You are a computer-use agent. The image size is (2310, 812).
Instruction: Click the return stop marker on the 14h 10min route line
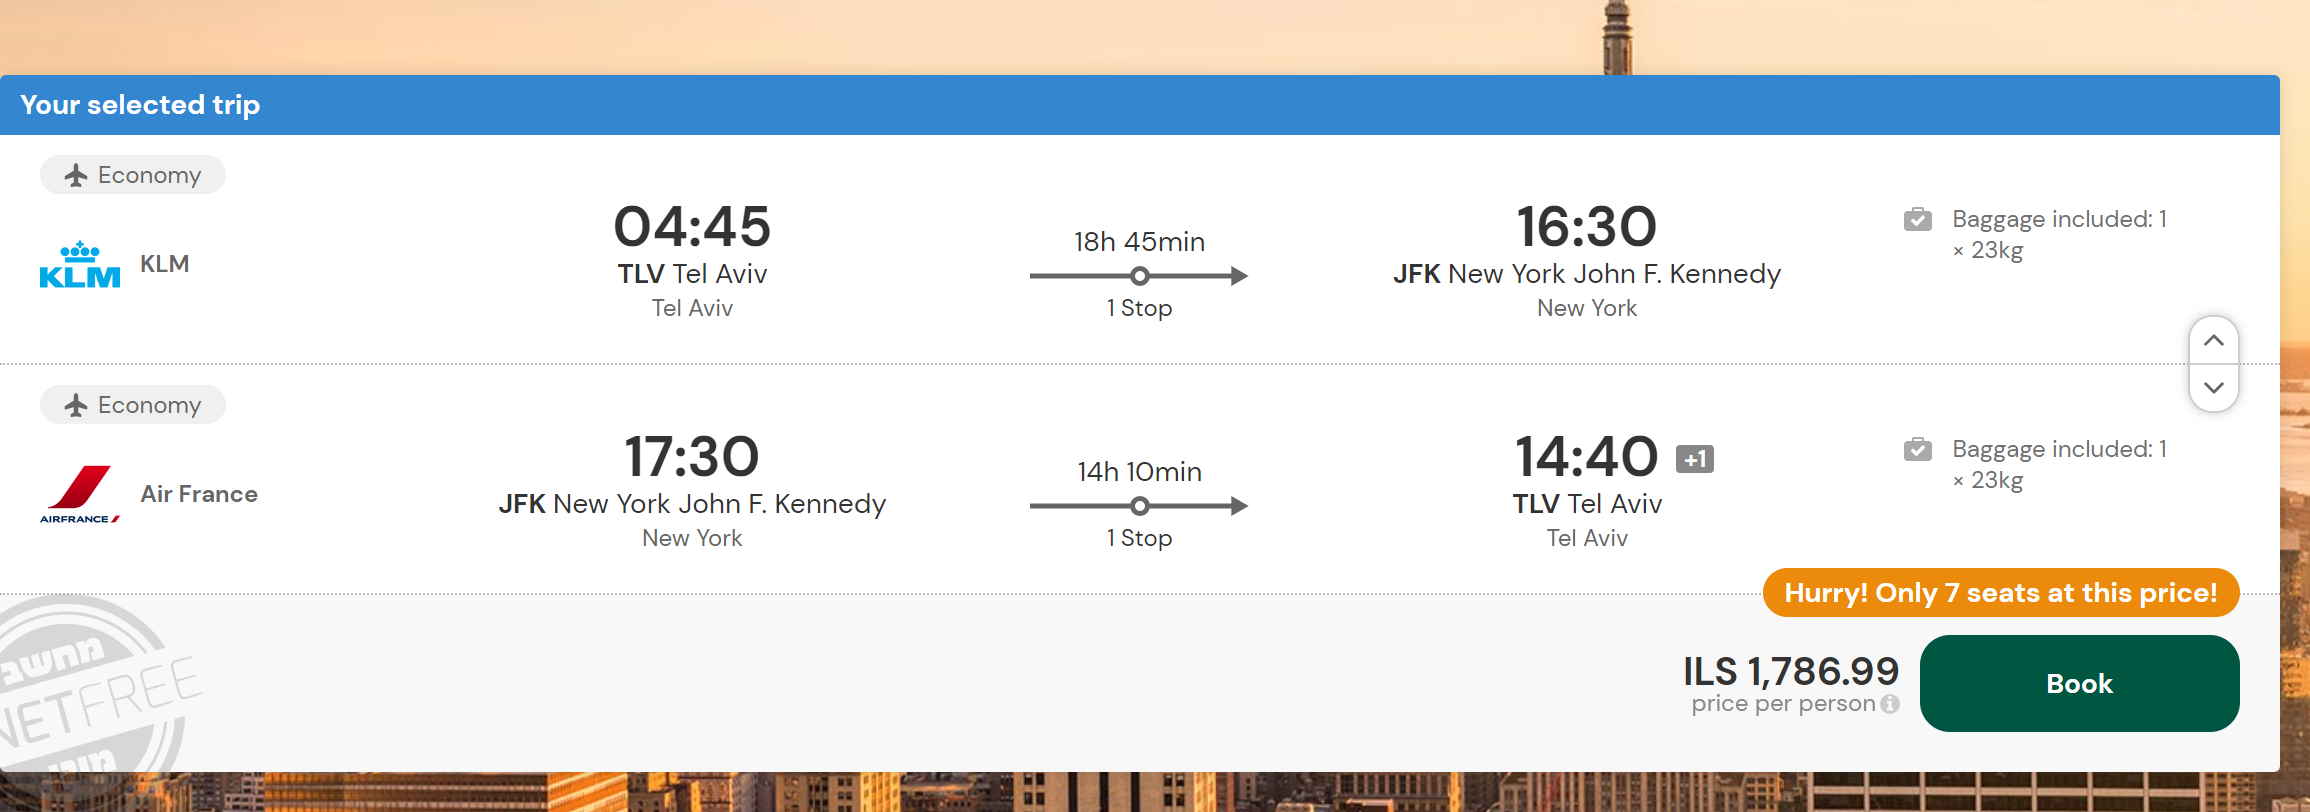[x=1139, y=506]
